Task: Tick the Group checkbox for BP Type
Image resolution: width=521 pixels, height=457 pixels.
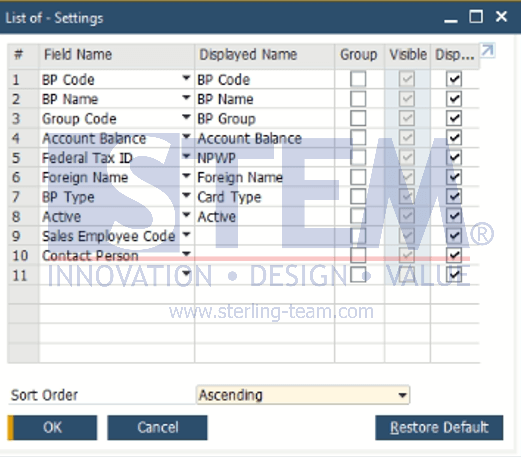Action: (x=358, y=197)
